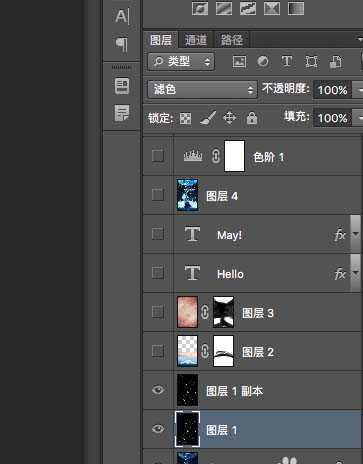The height and width of the screenshot is (464, 363).
Task: Switch to the 通道 tab
Action: tap(196, 40)
